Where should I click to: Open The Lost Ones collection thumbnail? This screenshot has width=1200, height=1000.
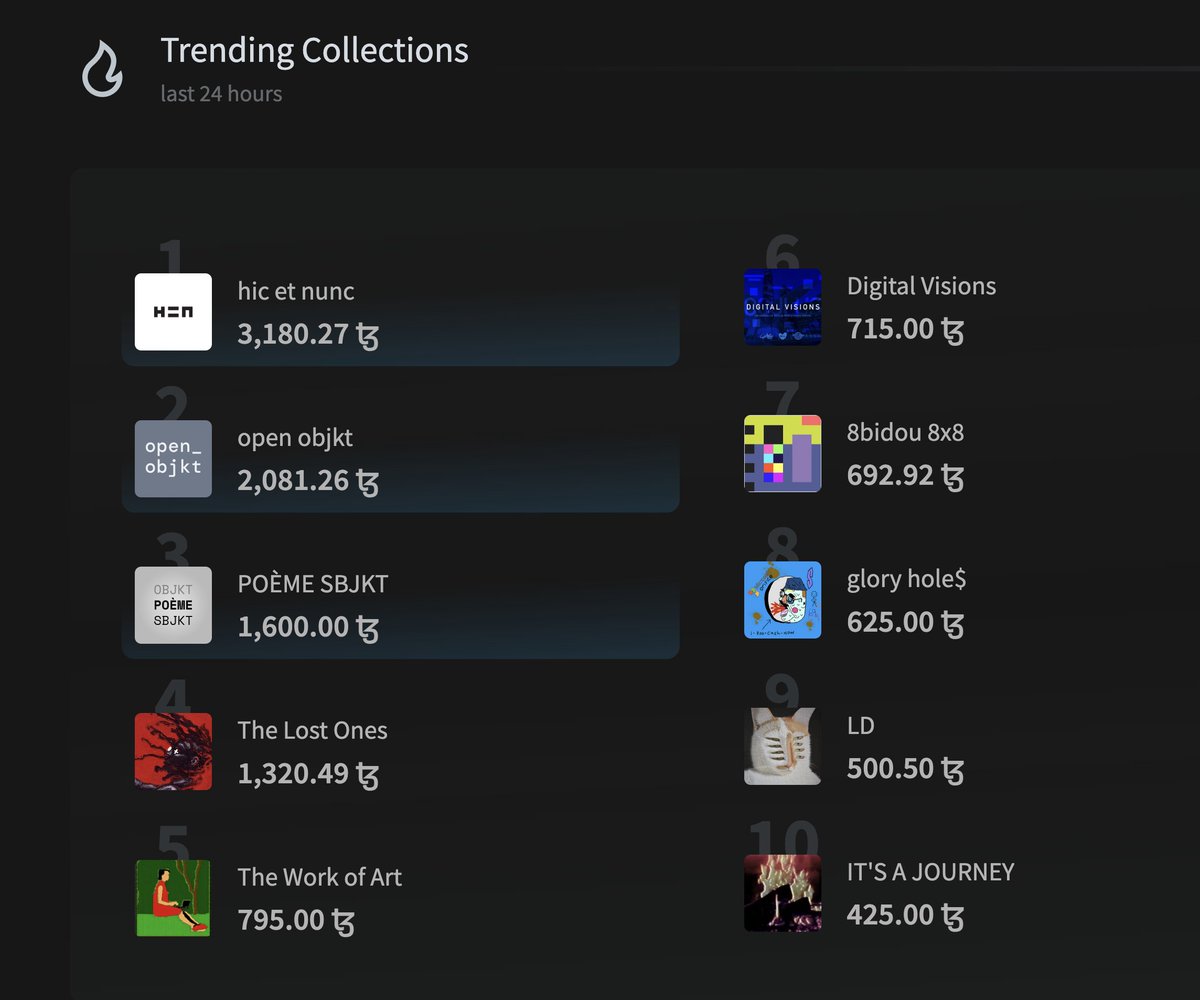[x=173, y=751]
